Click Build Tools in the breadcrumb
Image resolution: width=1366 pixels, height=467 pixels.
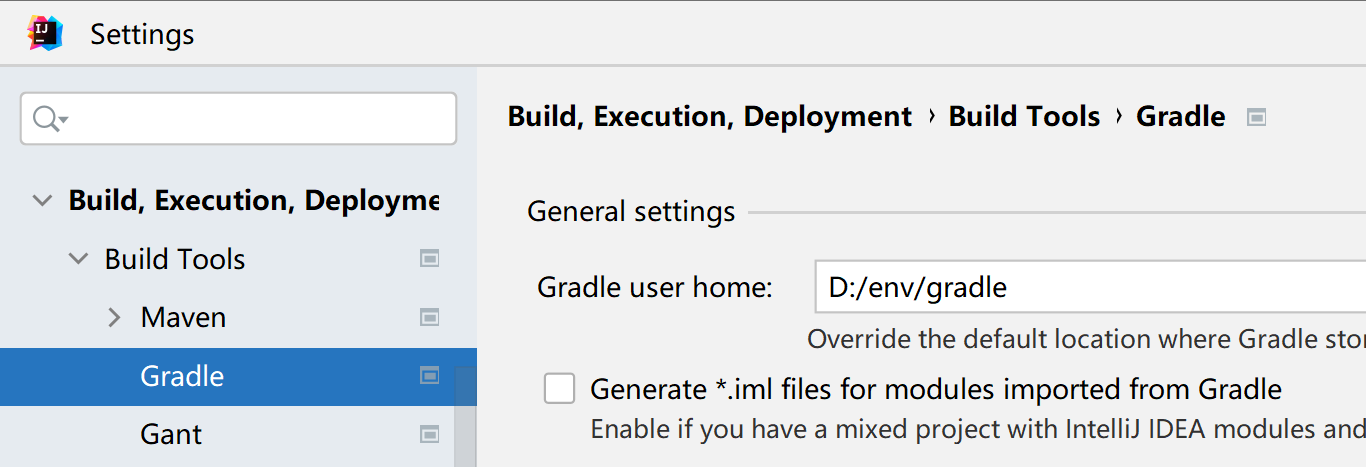[x=1024, y=117]
